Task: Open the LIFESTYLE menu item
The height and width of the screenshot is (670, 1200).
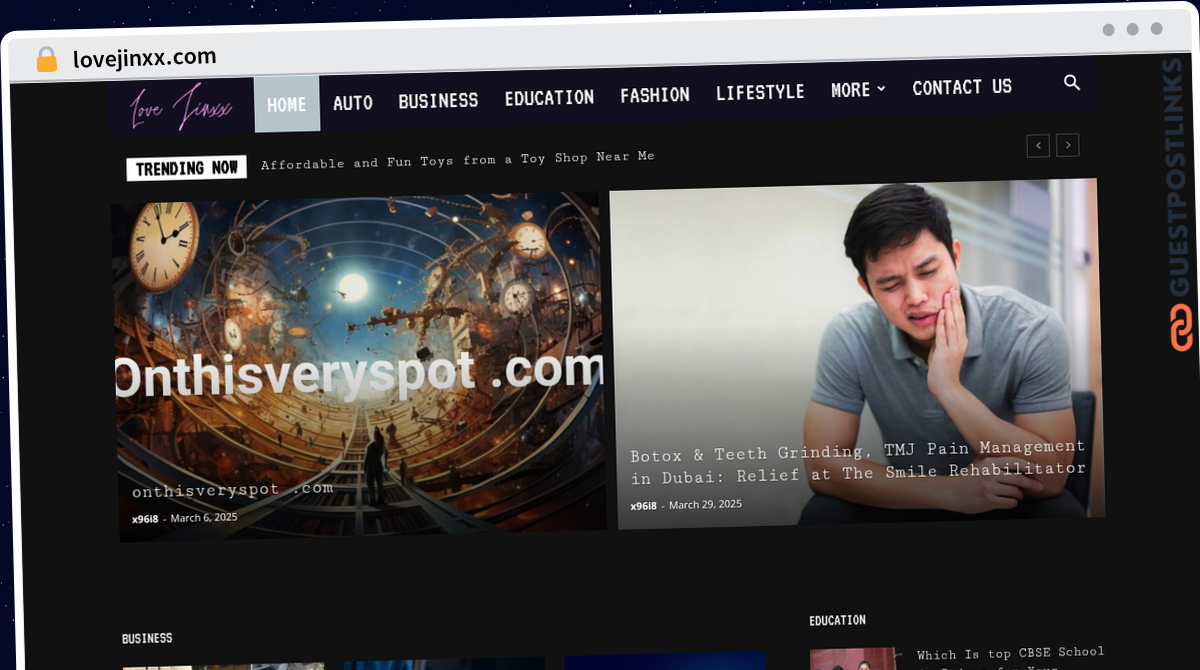Action: pos(760,92)
